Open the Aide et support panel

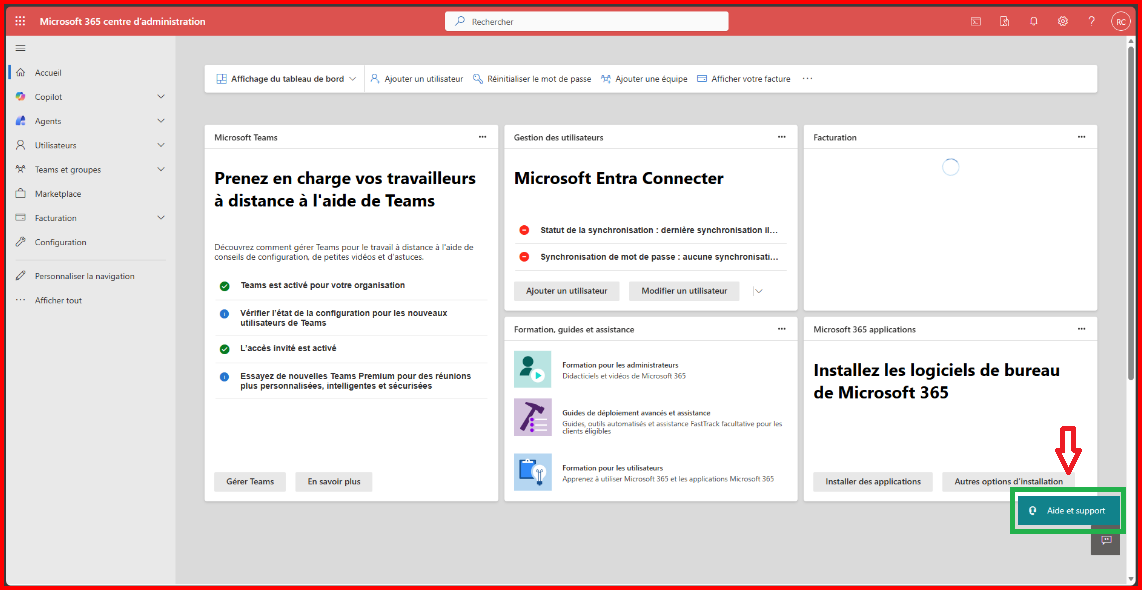coord(1068,511)
